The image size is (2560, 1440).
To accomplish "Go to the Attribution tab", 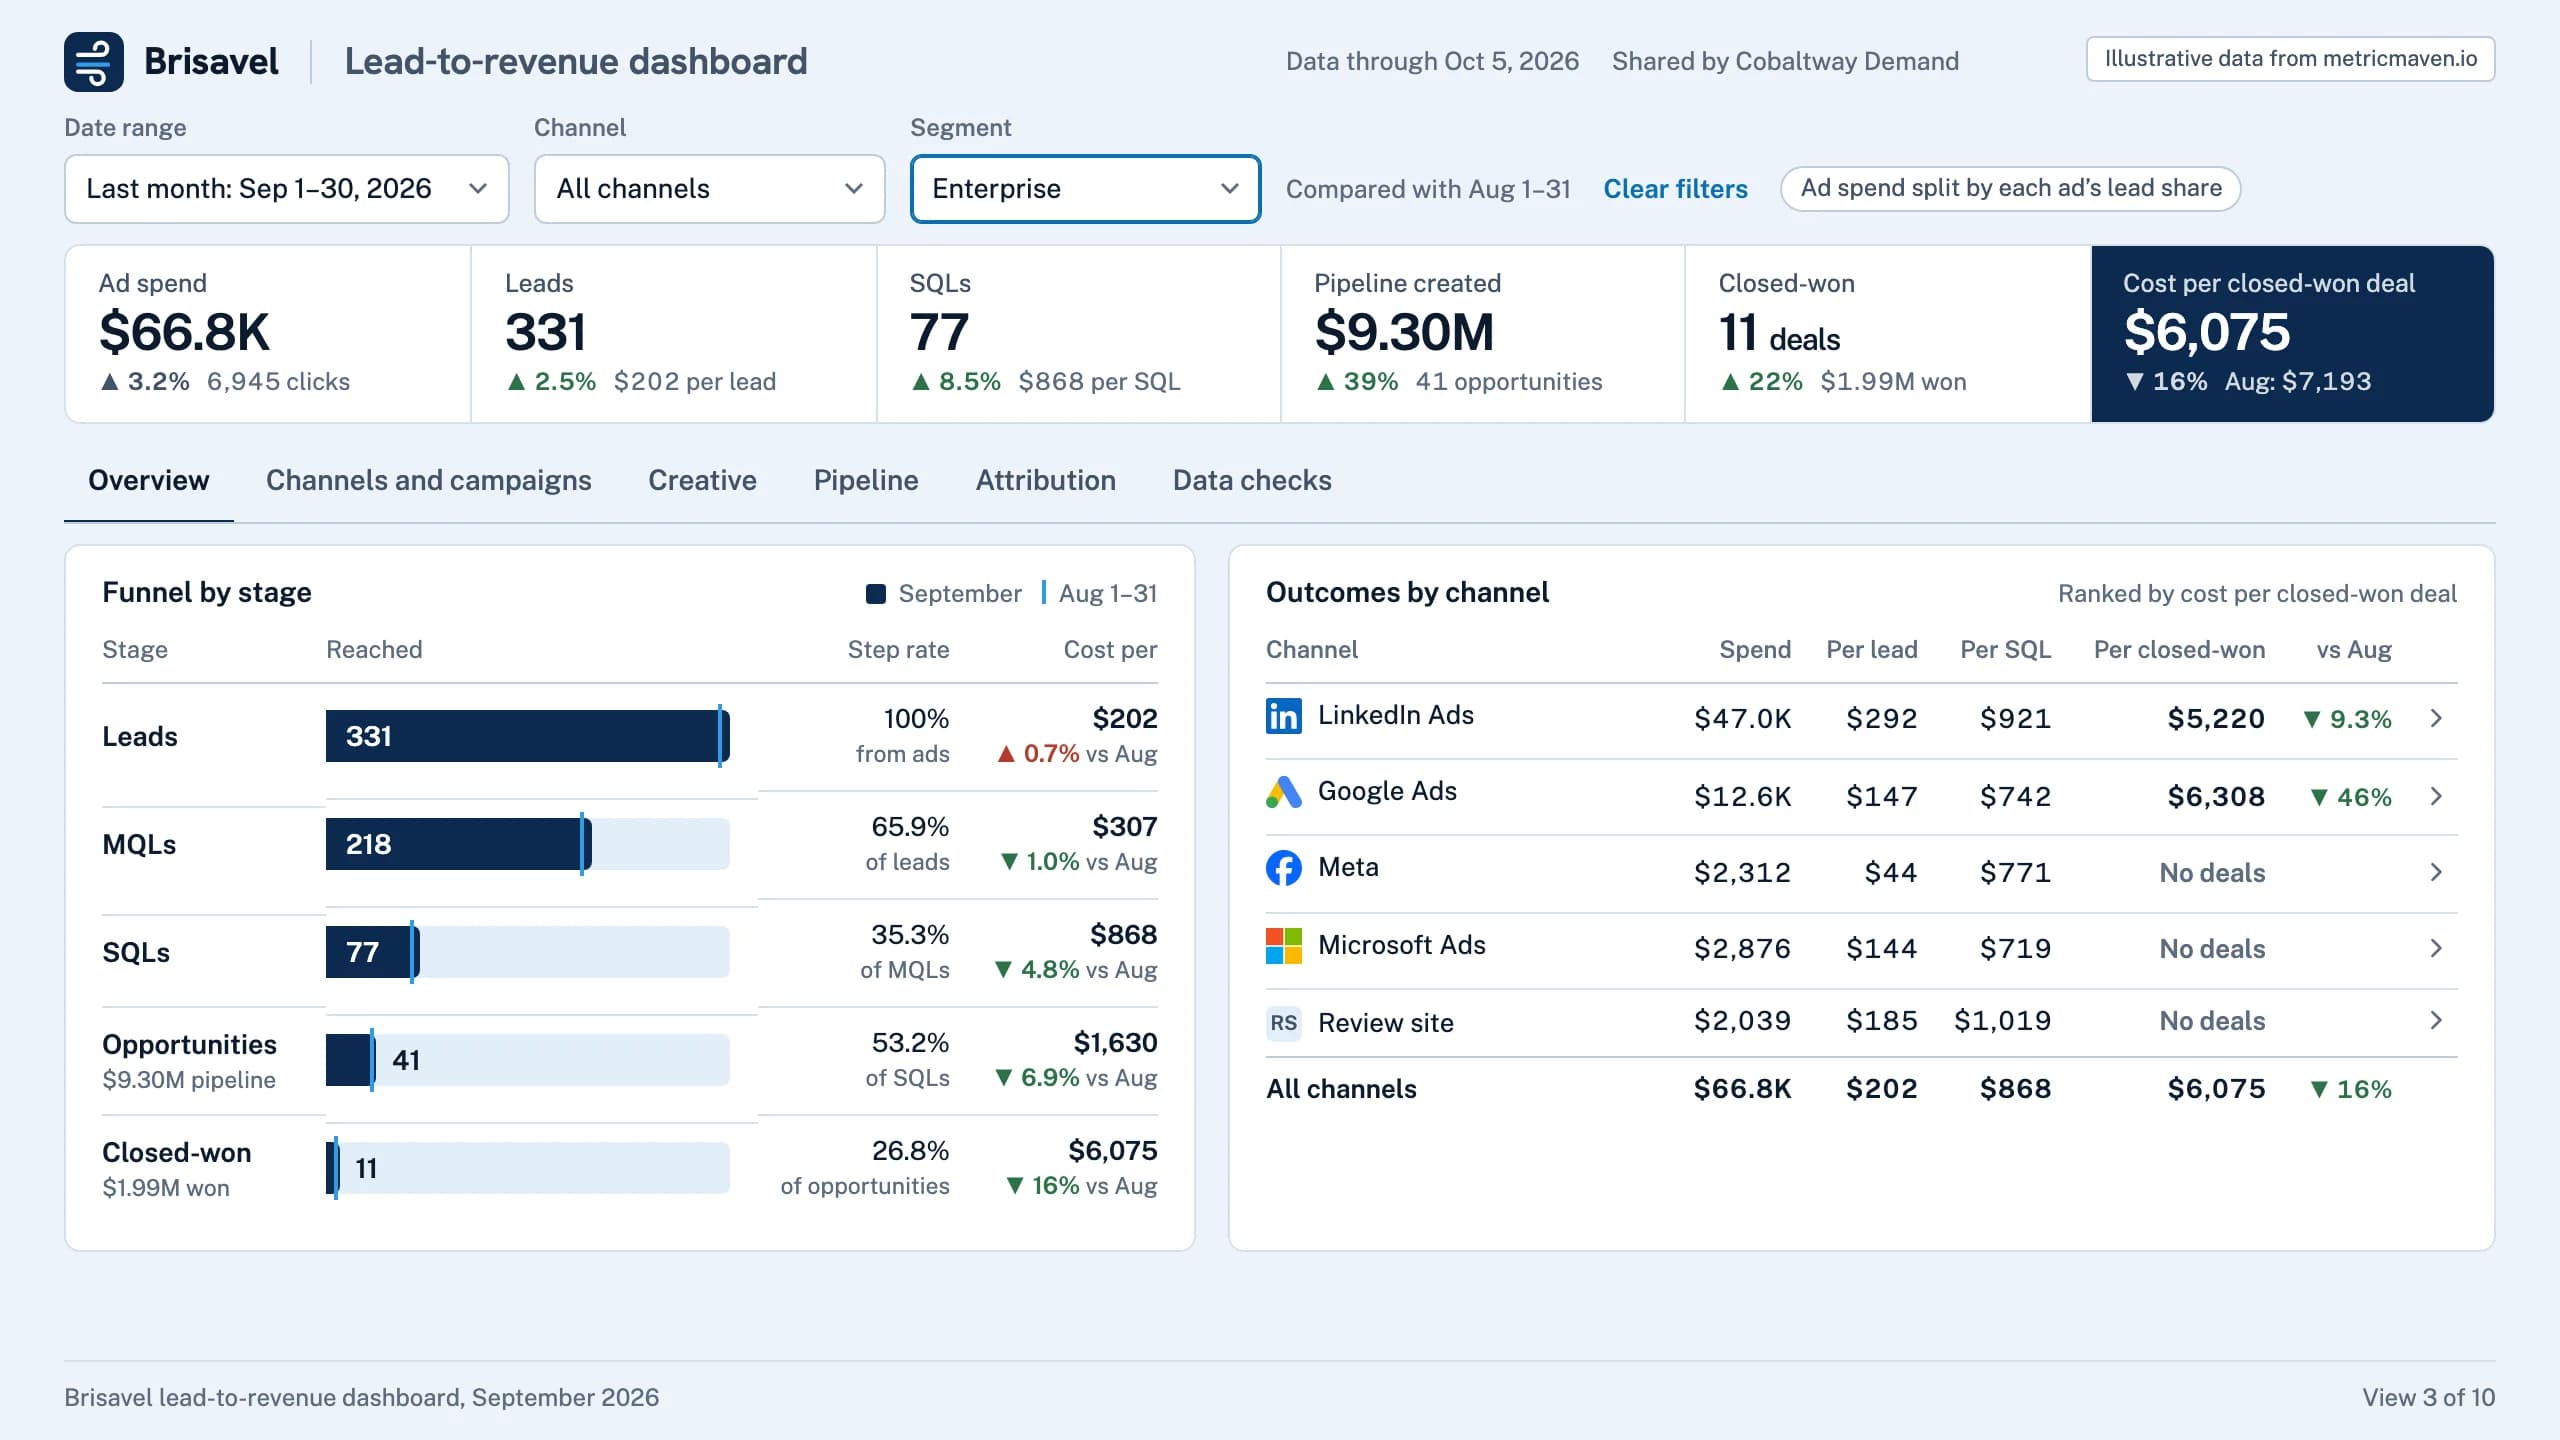I will 1045,481.
